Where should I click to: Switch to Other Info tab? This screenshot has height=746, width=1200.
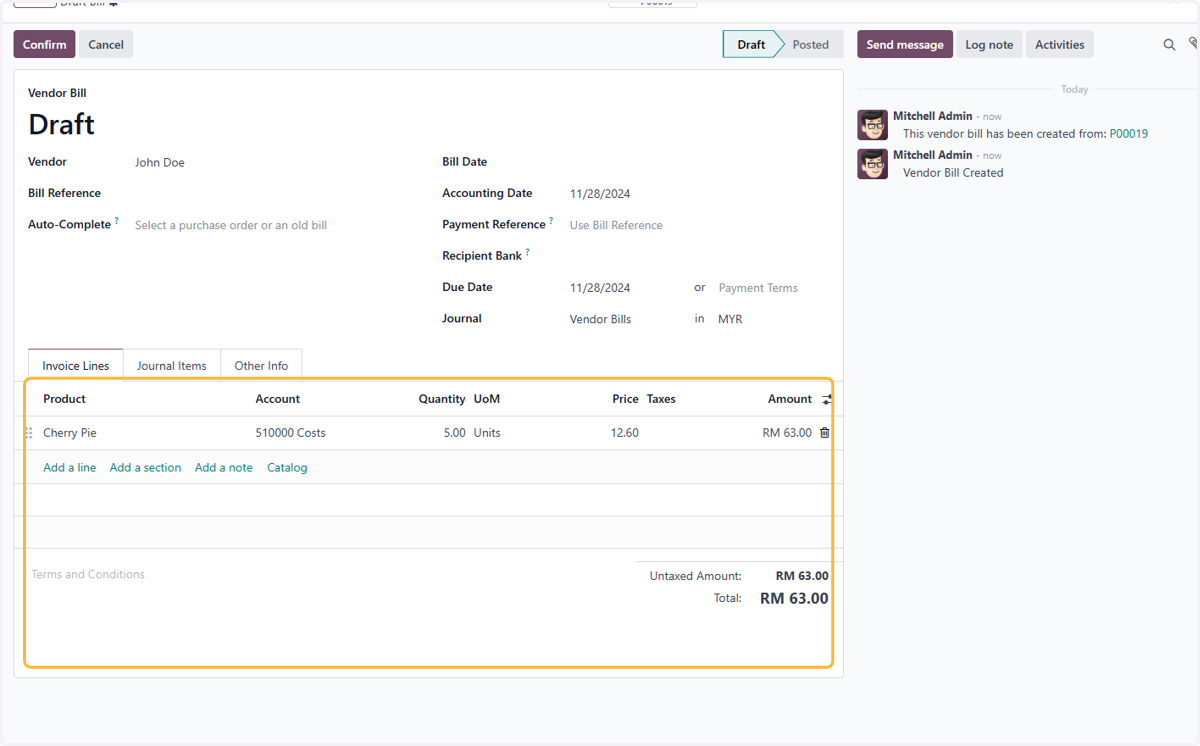pos(261,365)
